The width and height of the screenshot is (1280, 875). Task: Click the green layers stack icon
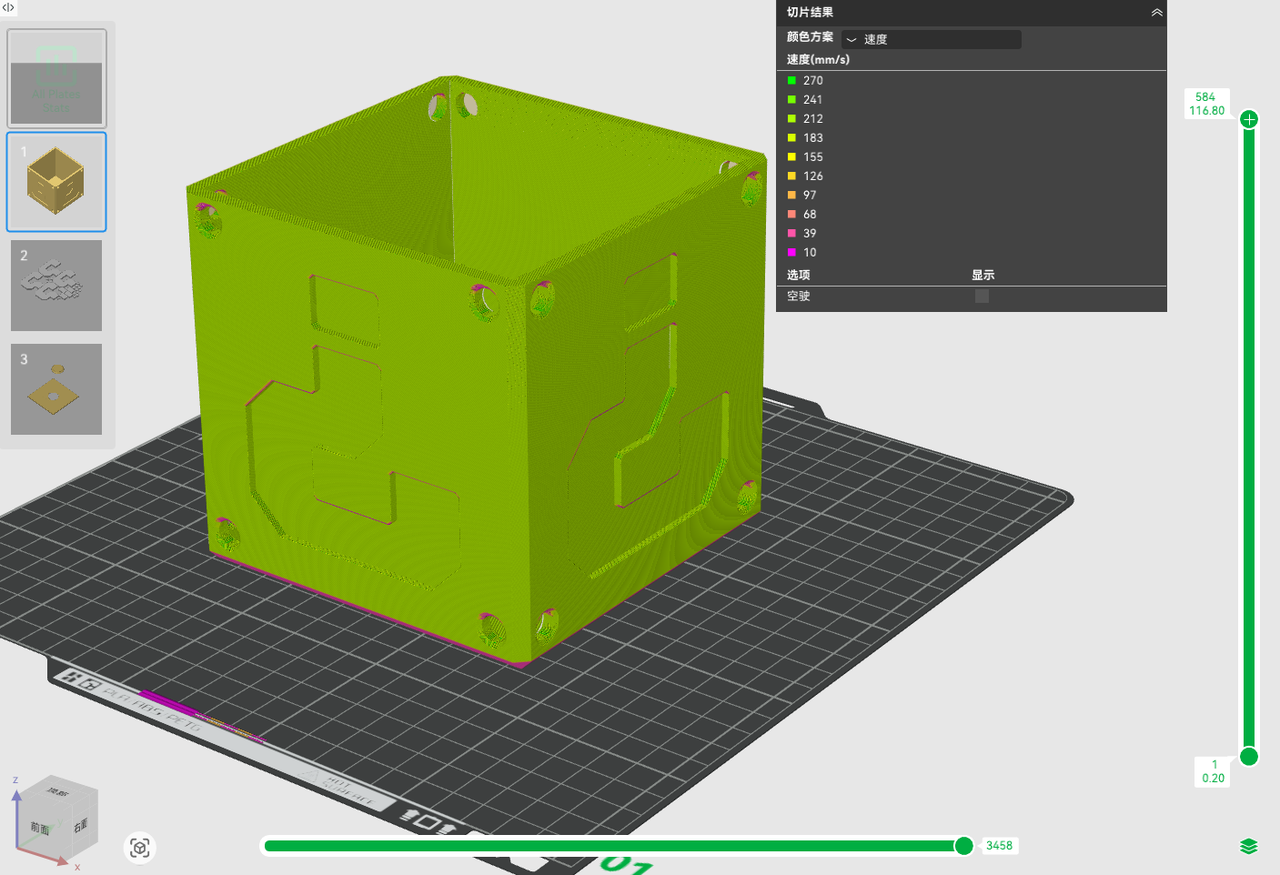(1248, 847)
